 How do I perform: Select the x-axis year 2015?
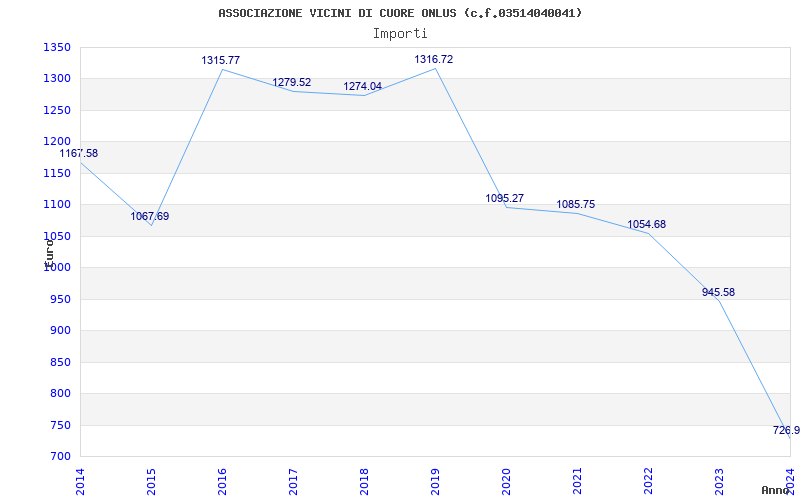[151, 481]
